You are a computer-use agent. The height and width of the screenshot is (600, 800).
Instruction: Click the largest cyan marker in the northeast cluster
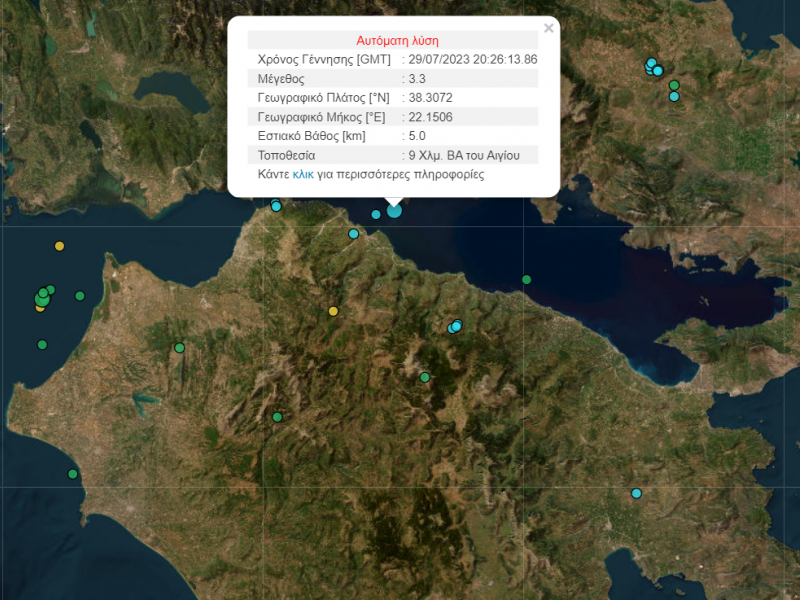coord(657,70)
